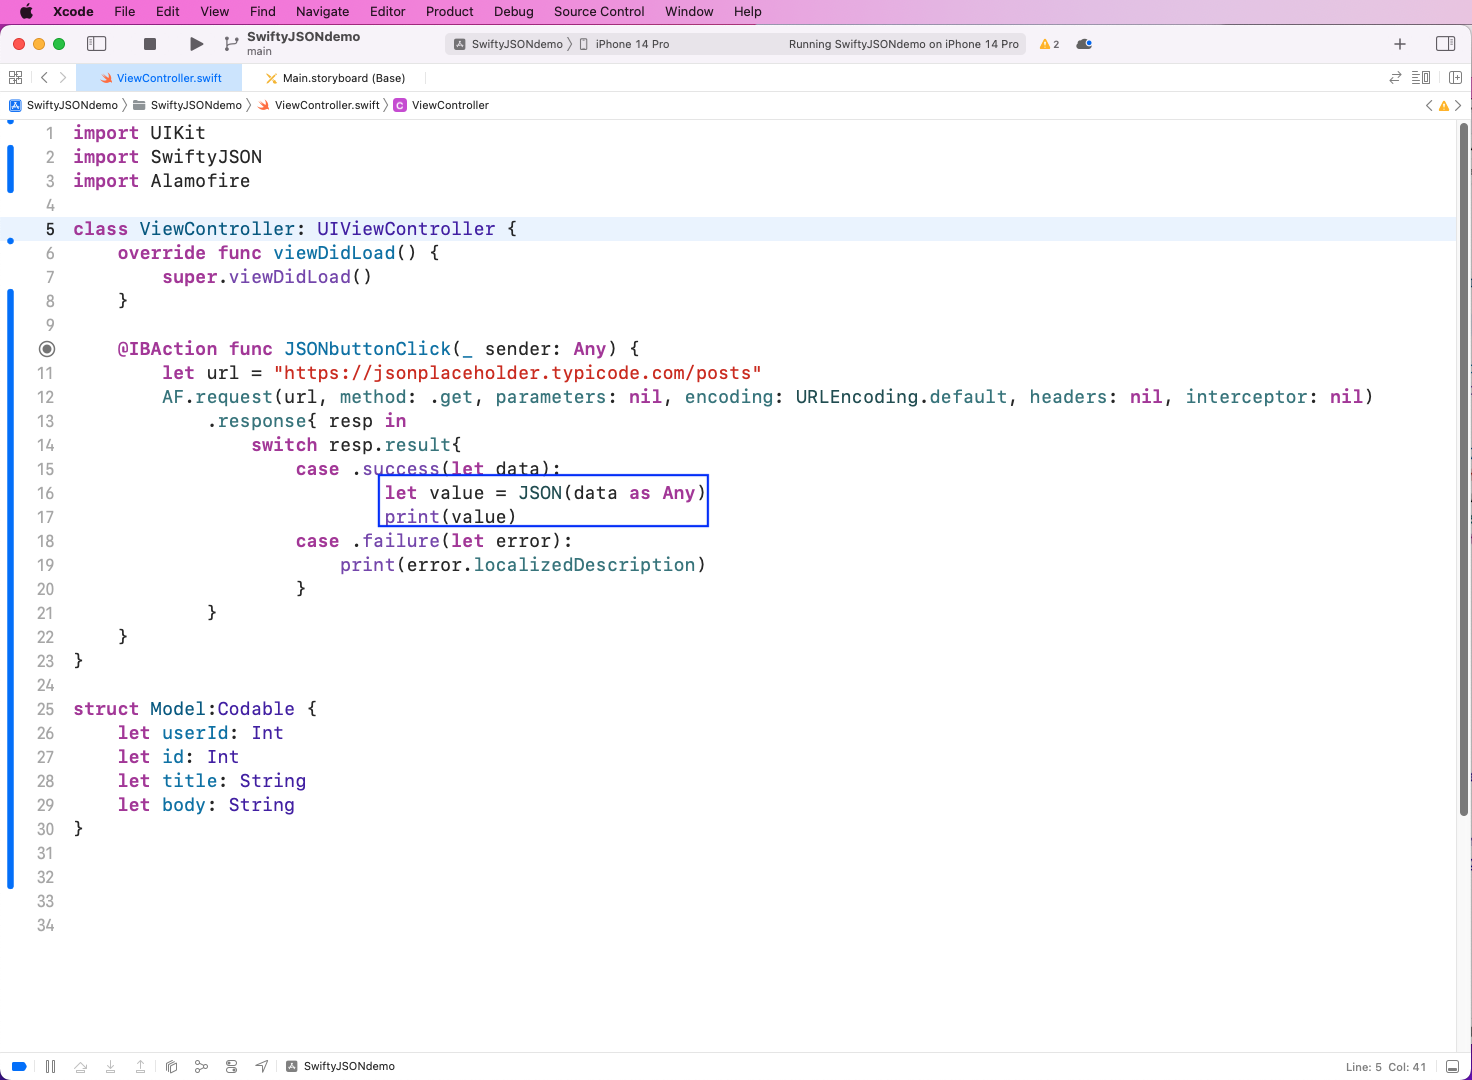Click the Step Over debug button
Screen dimensions: 1472x1080
point(81,1066)
